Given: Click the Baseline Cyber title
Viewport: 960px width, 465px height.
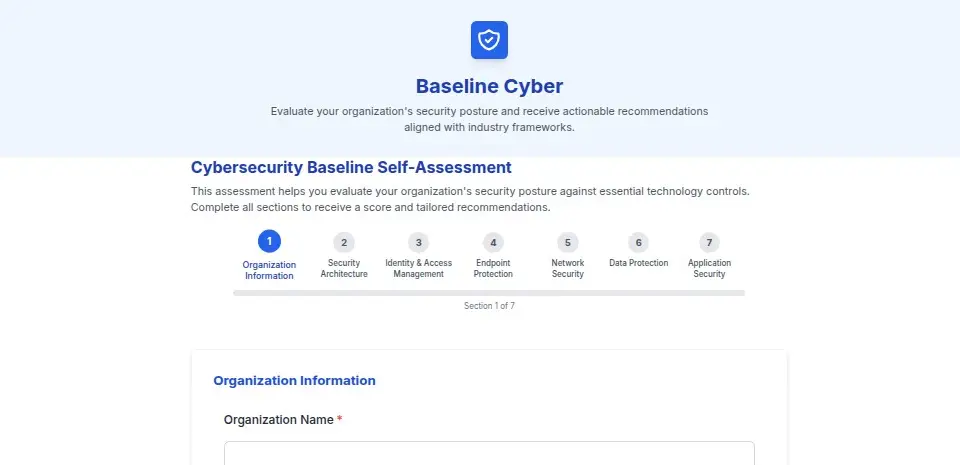Looking at the screenshot, I should [489, 86].
